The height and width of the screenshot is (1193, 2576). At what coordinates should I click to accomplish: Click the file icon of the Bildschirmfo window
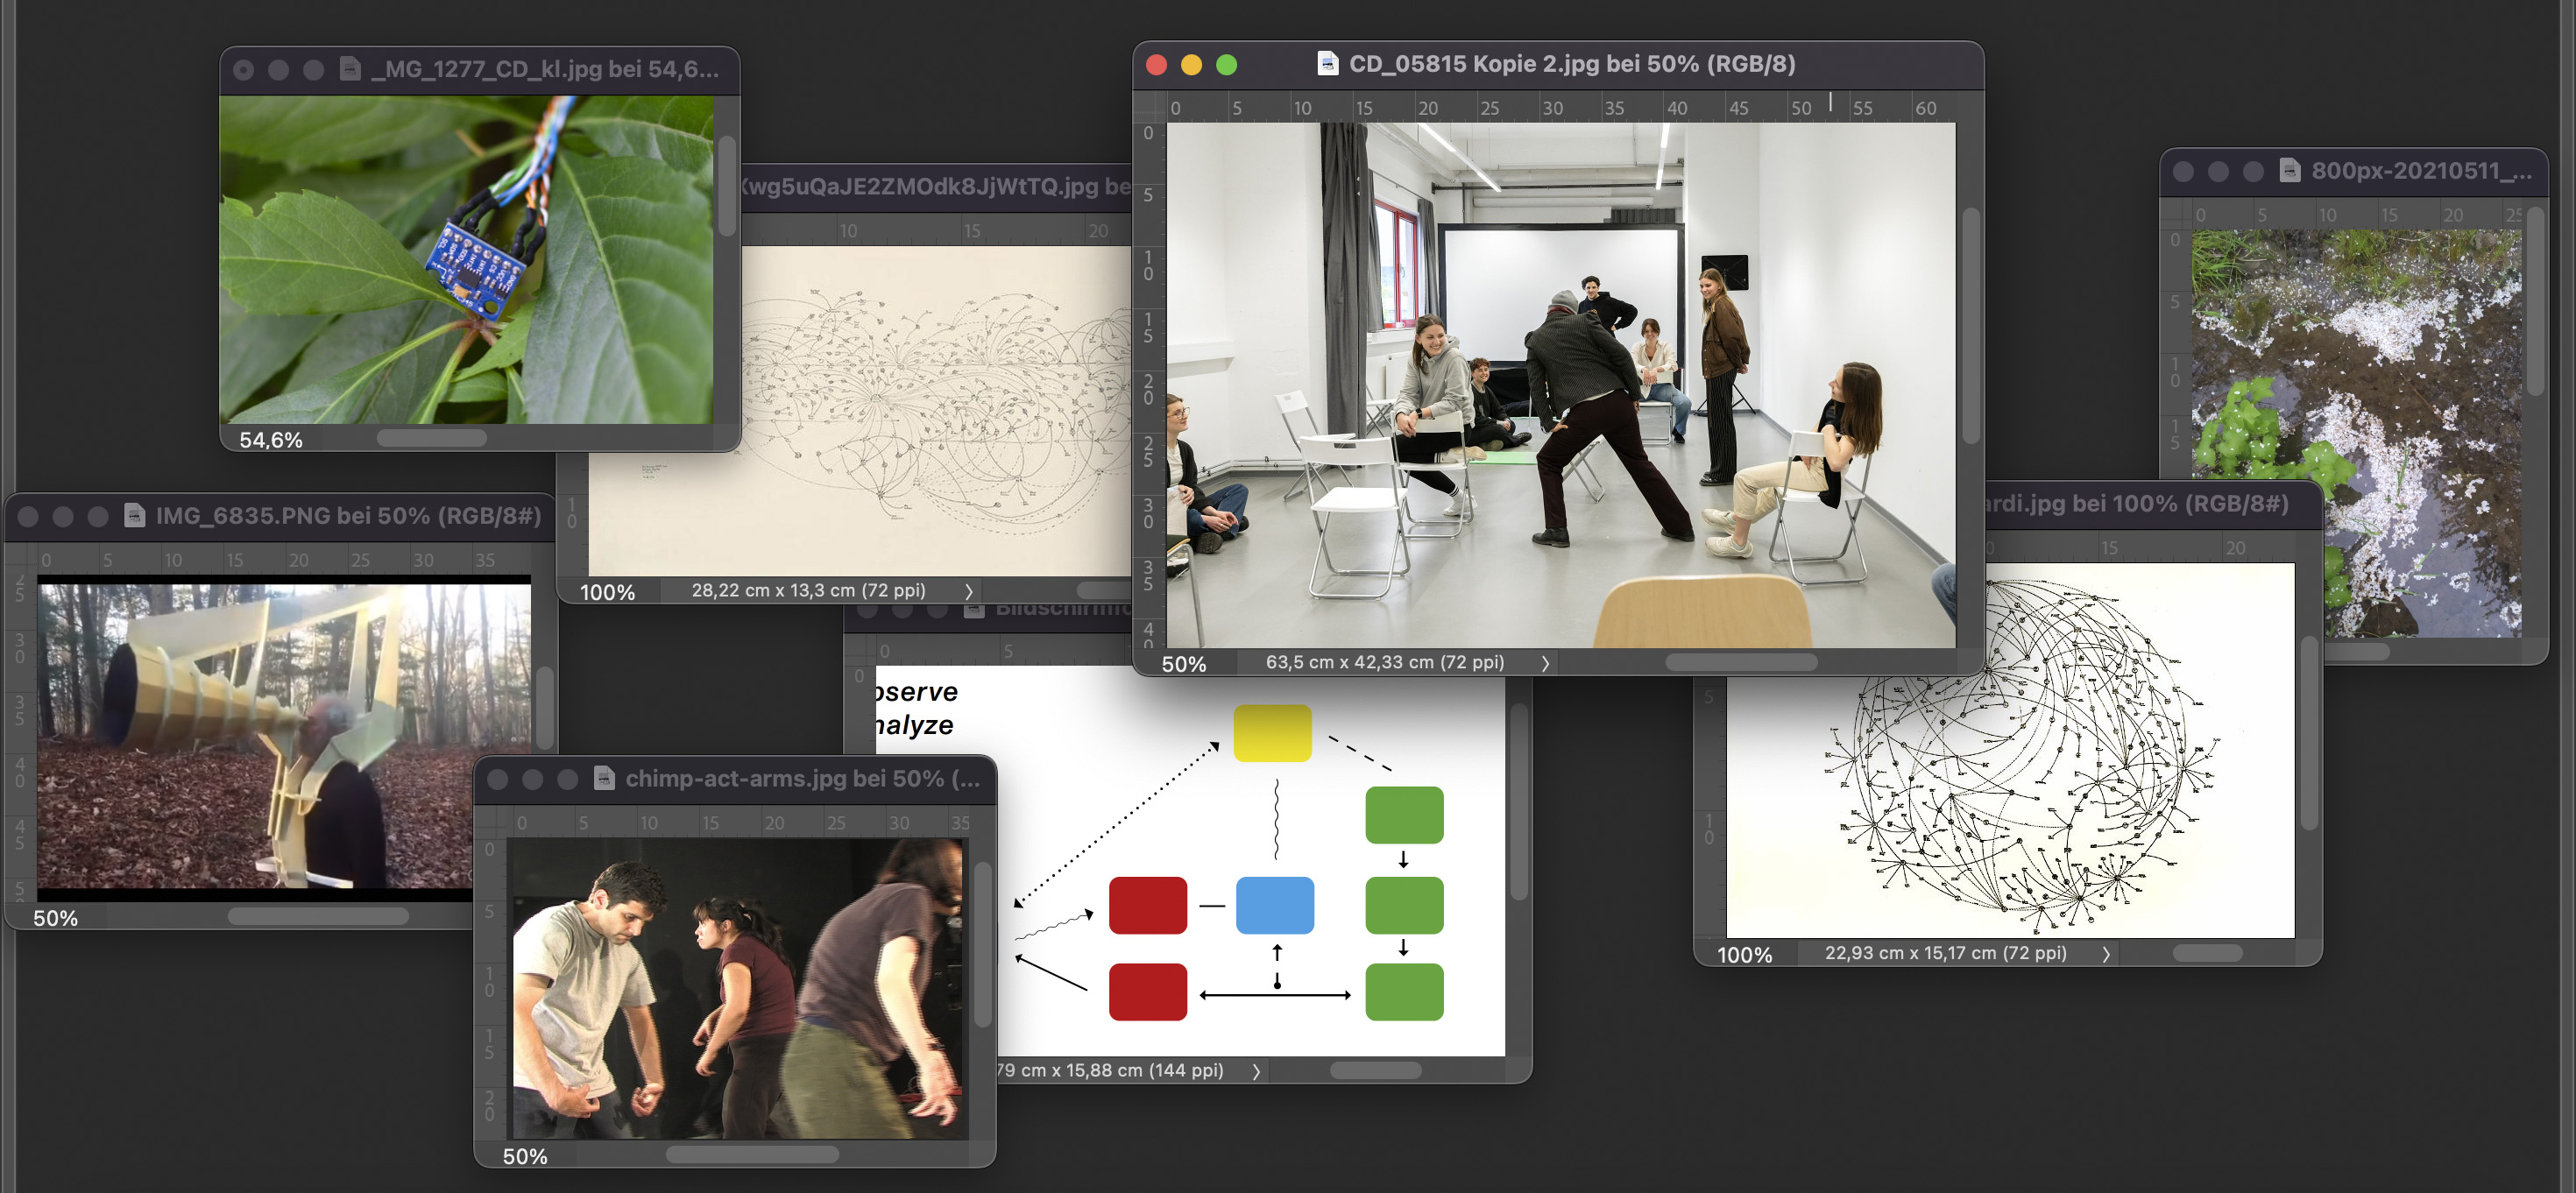[x=973, y=608]
